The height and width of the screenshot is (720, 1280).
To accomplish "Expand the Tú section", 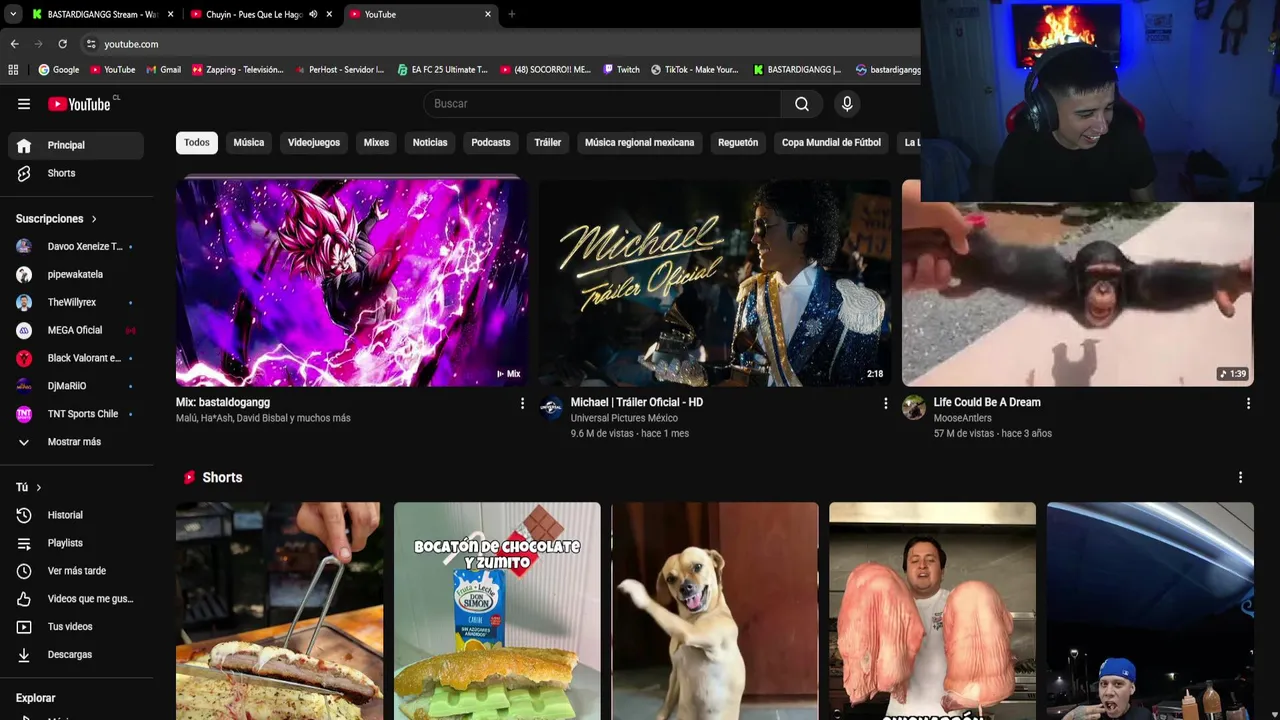I will pyautogui.click(x=28, y=487).
